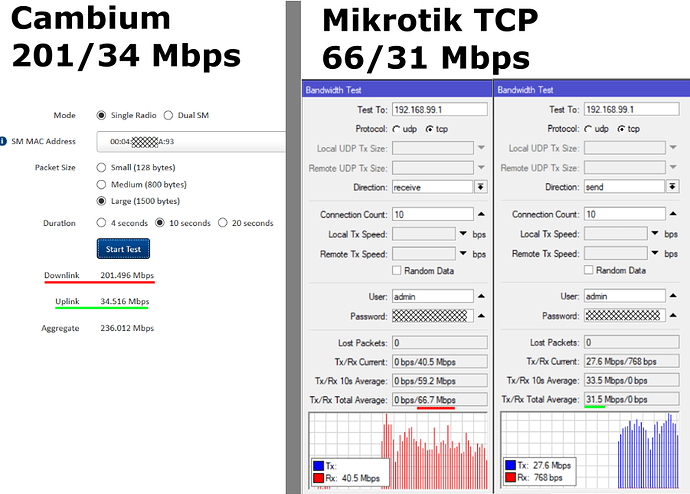
Task: Set duration to 4 seconds
Action: (x=102, y=222)
